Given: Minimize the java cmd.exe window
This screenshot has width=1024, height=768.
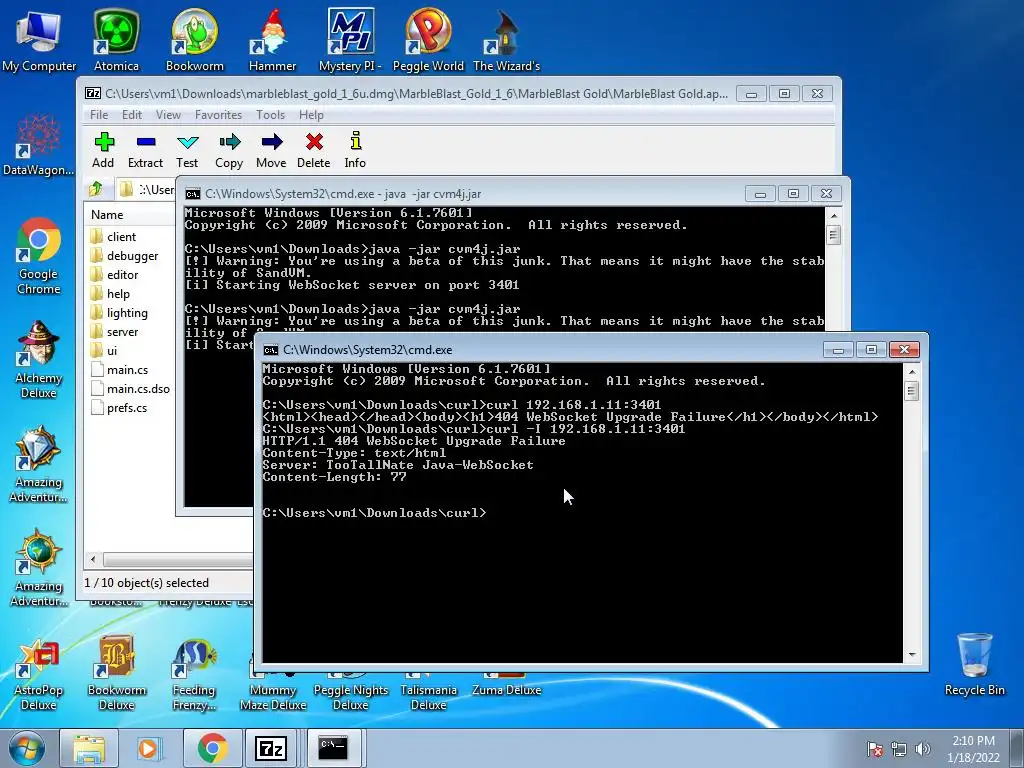Looking at the screenshot, I should coord(760,194).
